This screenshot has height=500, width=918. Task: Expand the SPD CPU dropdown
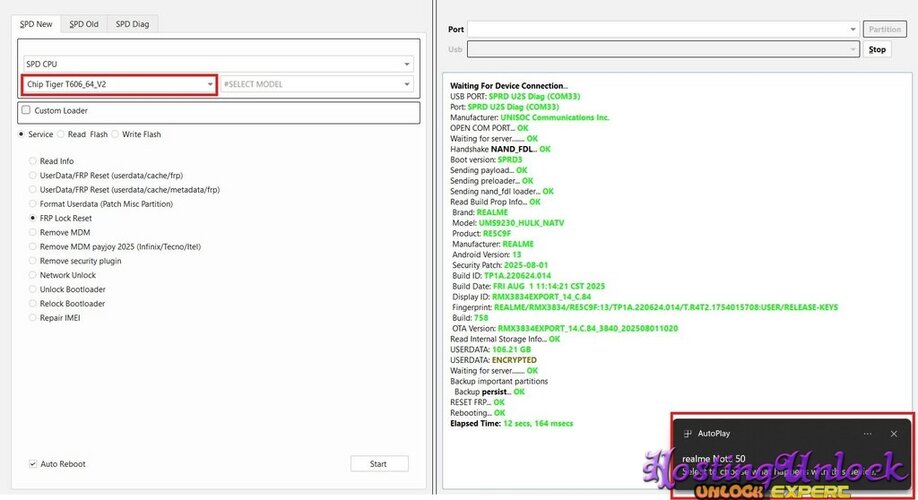(x=218, y=64)
